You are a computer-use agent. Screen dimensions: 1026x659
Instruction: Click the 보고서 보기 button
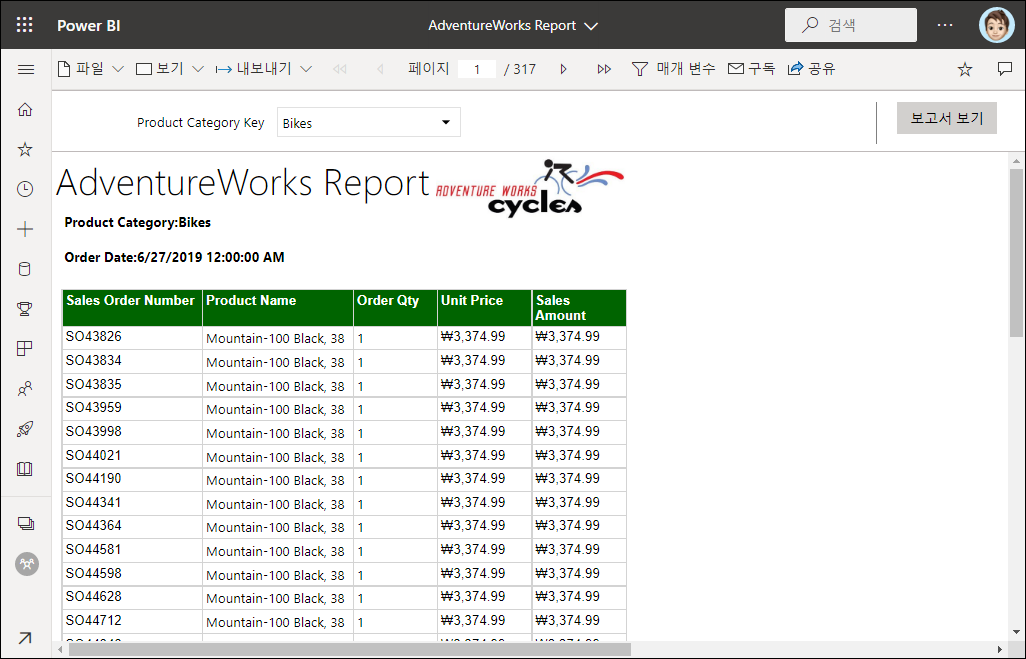946,118
